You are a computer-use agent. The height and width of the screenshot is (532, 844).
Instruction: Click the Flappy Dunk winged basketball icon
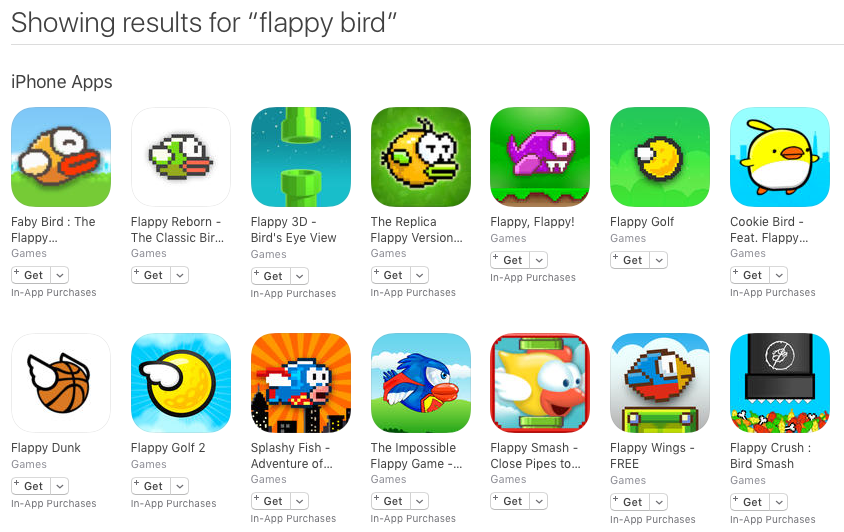[61, 383]
